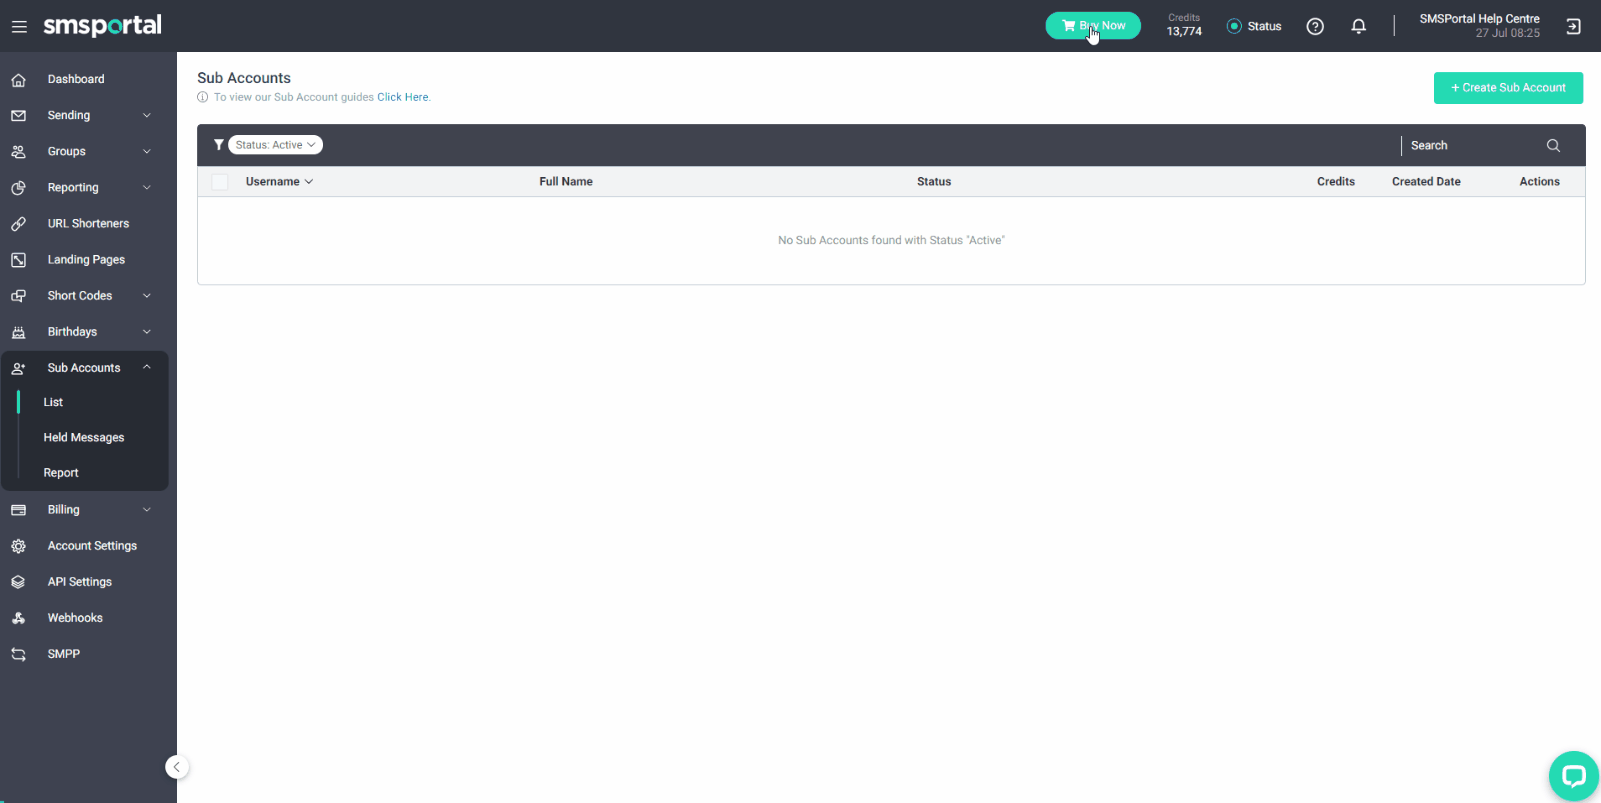
Task: Click the Dashboard home icon
Action: click(18, 80)
